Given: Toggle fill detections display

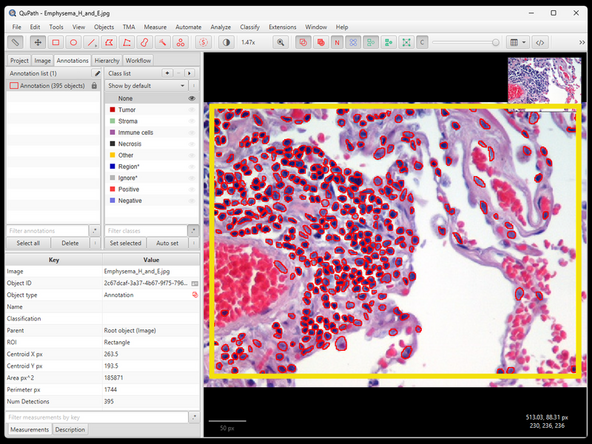Looking at the screenshot, I should (x=388, y=42).
